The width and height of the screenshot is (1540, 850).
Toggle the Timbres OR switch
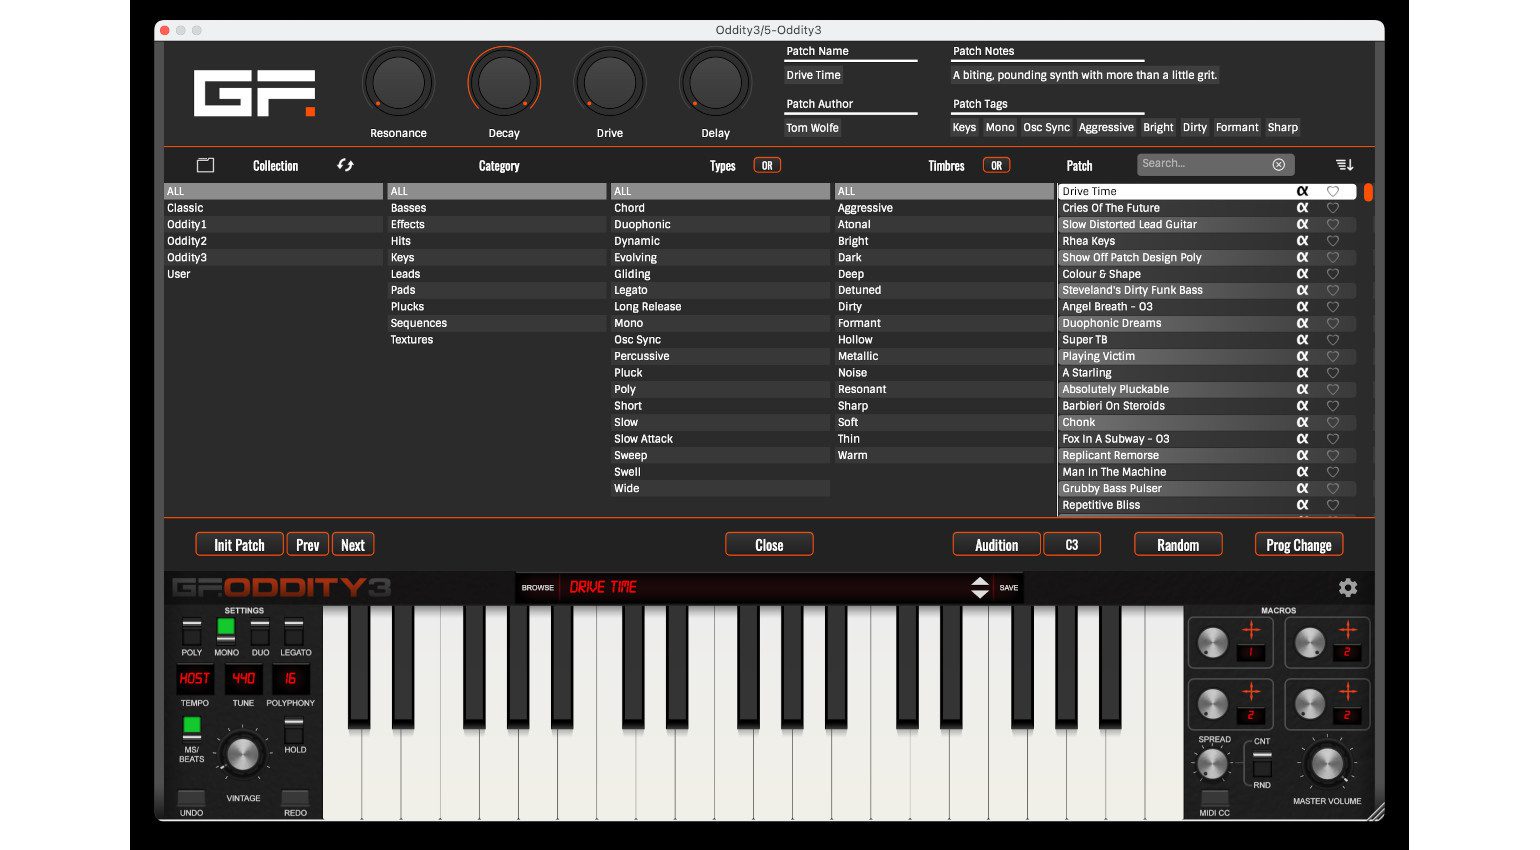tap(996, 166)
